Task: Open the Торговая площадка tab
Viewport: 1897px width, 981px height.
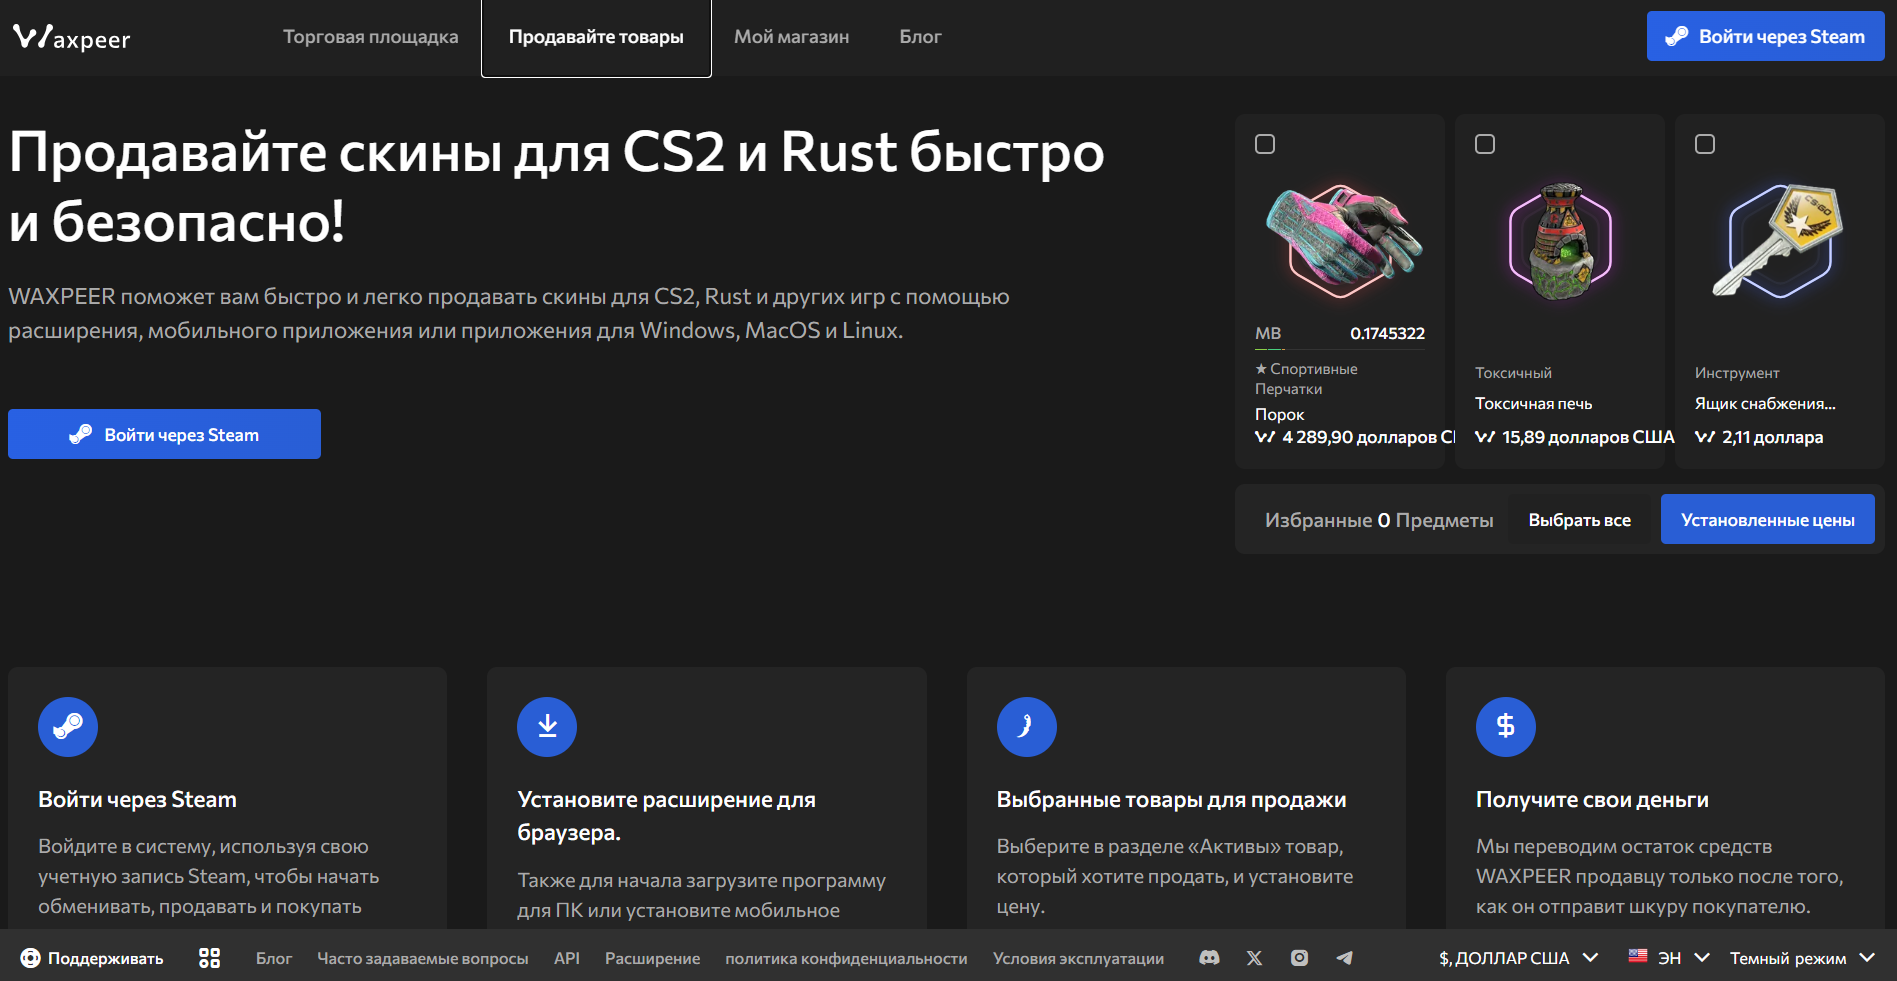Action: pos(370,37)
